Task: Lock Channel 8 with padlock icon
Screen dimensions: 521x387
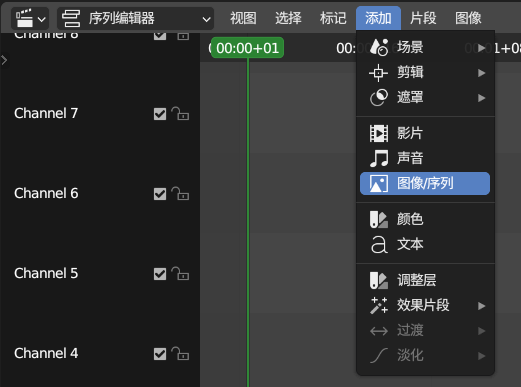Action: [x=182, y=35]
